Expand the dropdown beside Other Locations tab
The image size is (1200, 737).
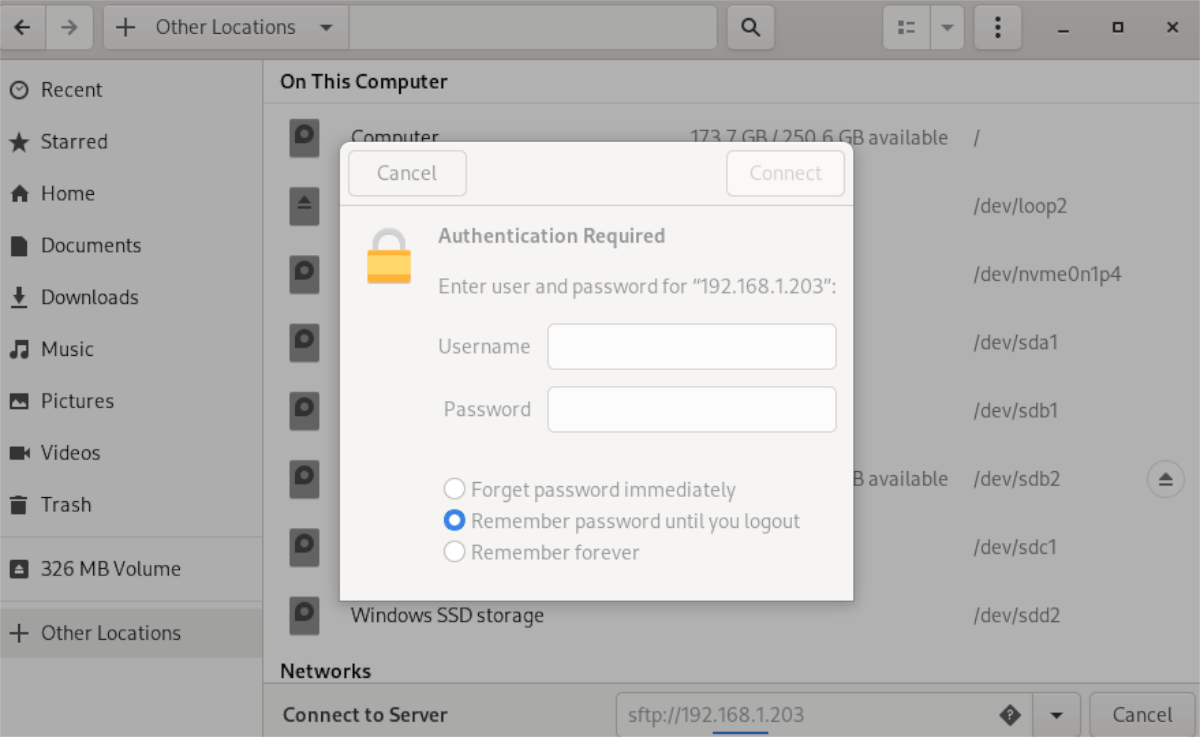click(x=325, y=27)
